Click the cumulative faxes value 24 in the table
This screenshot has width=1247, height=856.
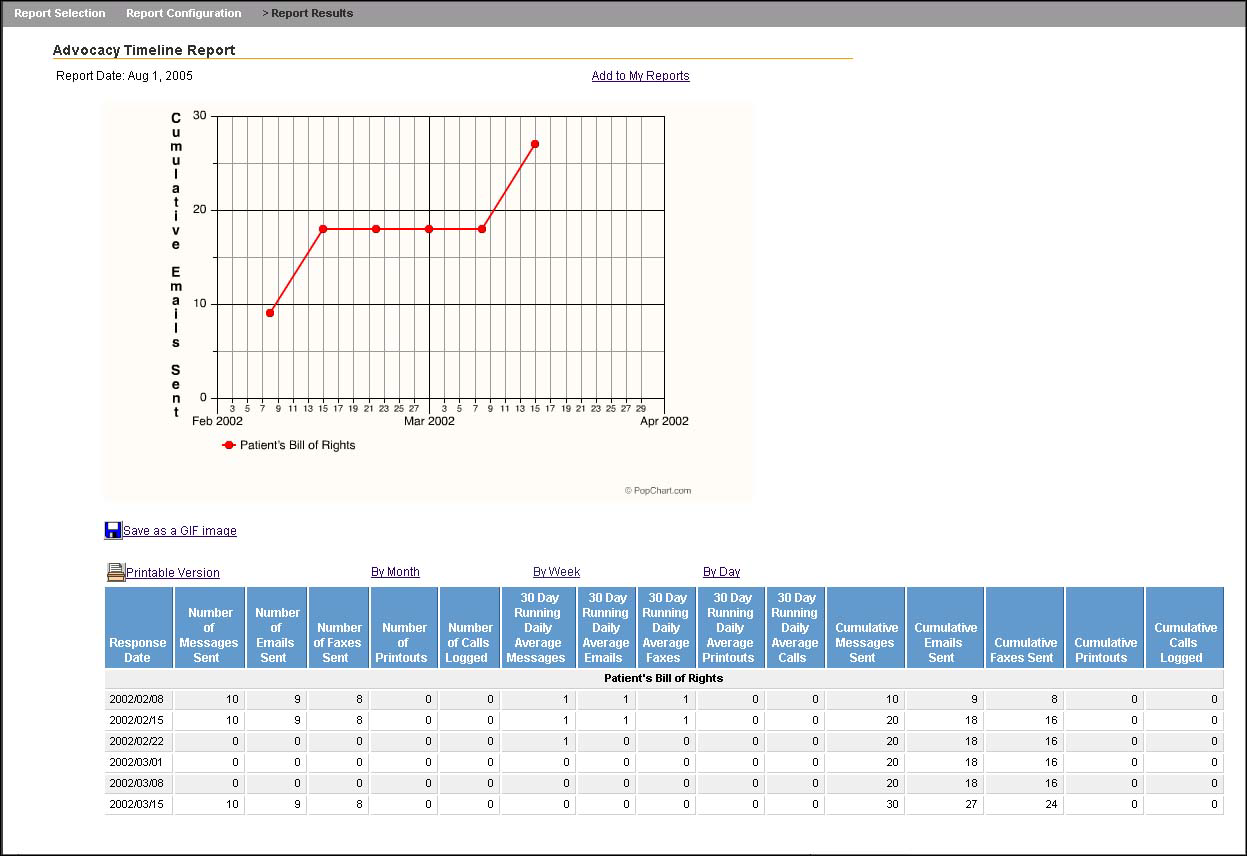(x=1025, y=805)
